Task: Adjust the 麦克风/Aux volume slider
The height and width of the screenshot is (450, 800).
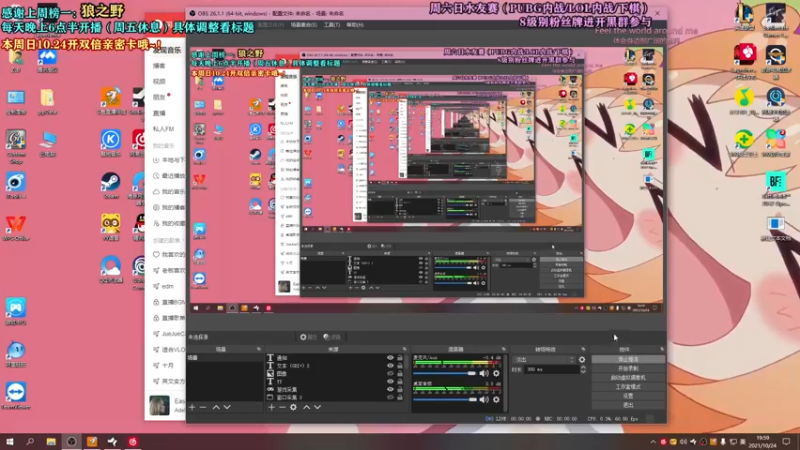Action: point(445,373)
